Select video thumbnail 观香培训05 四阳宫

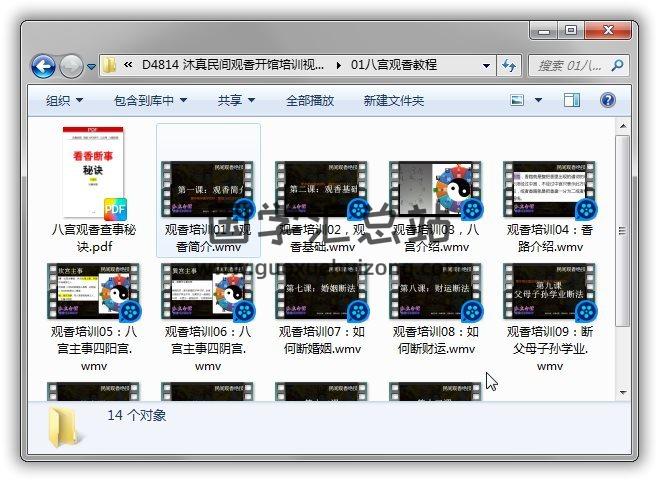[x=94, y=292]
